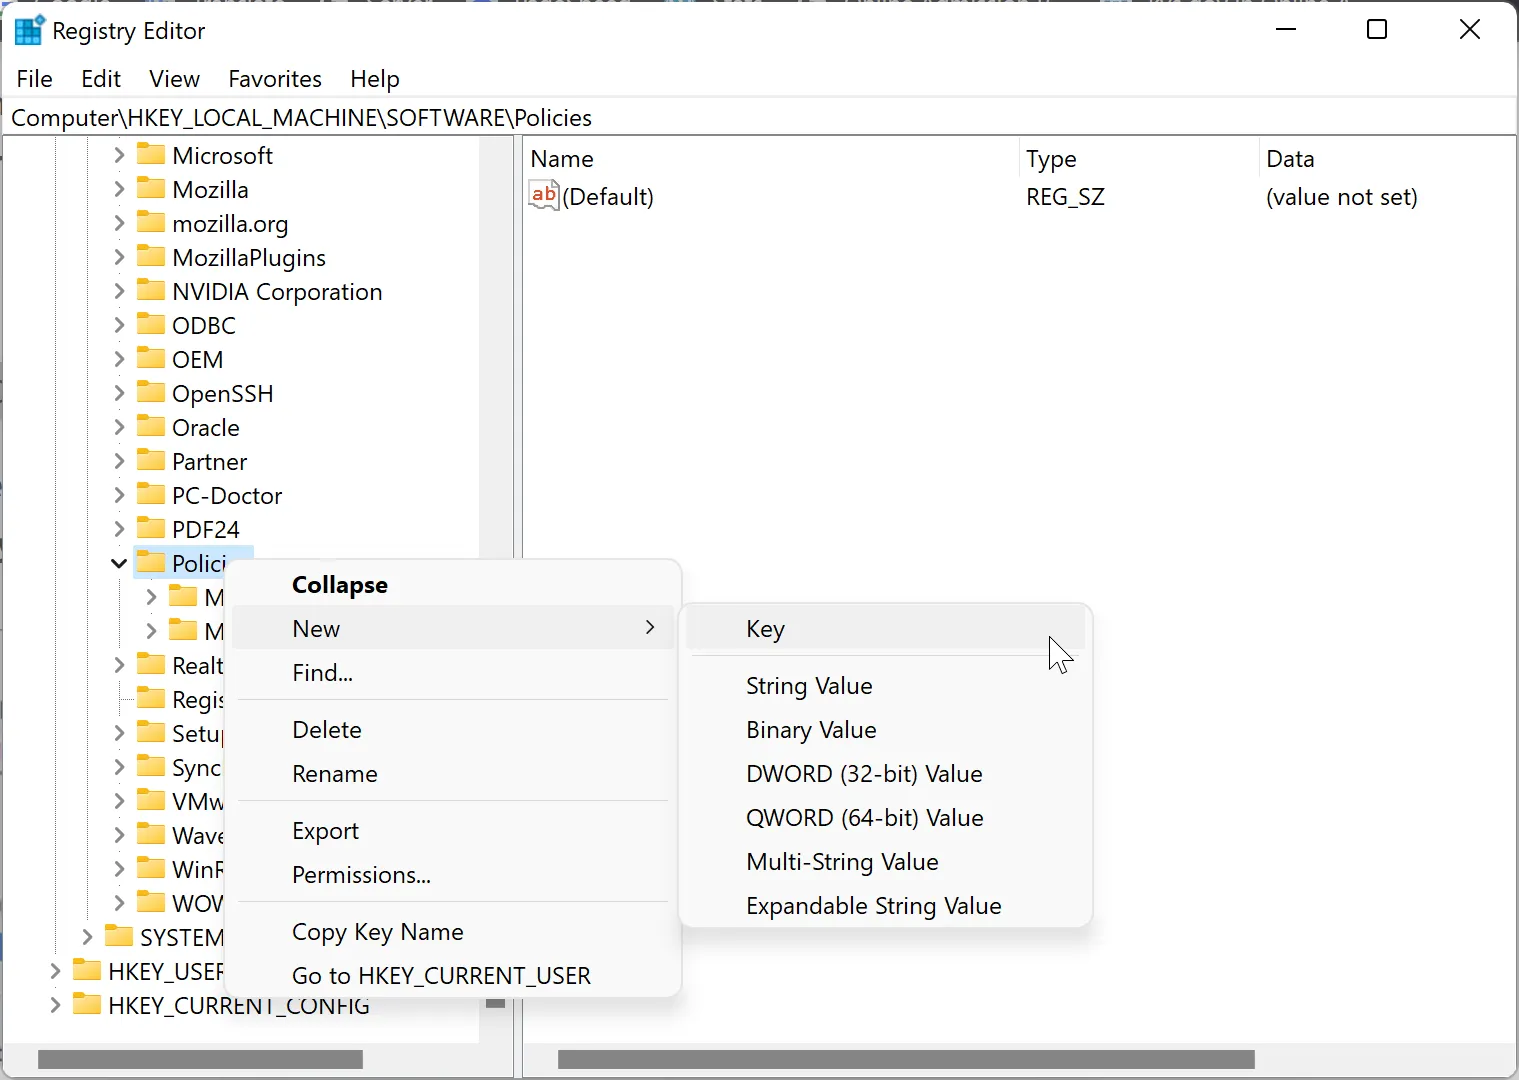Select DWORD (32-bit) Value option

(x=864, y=774)
